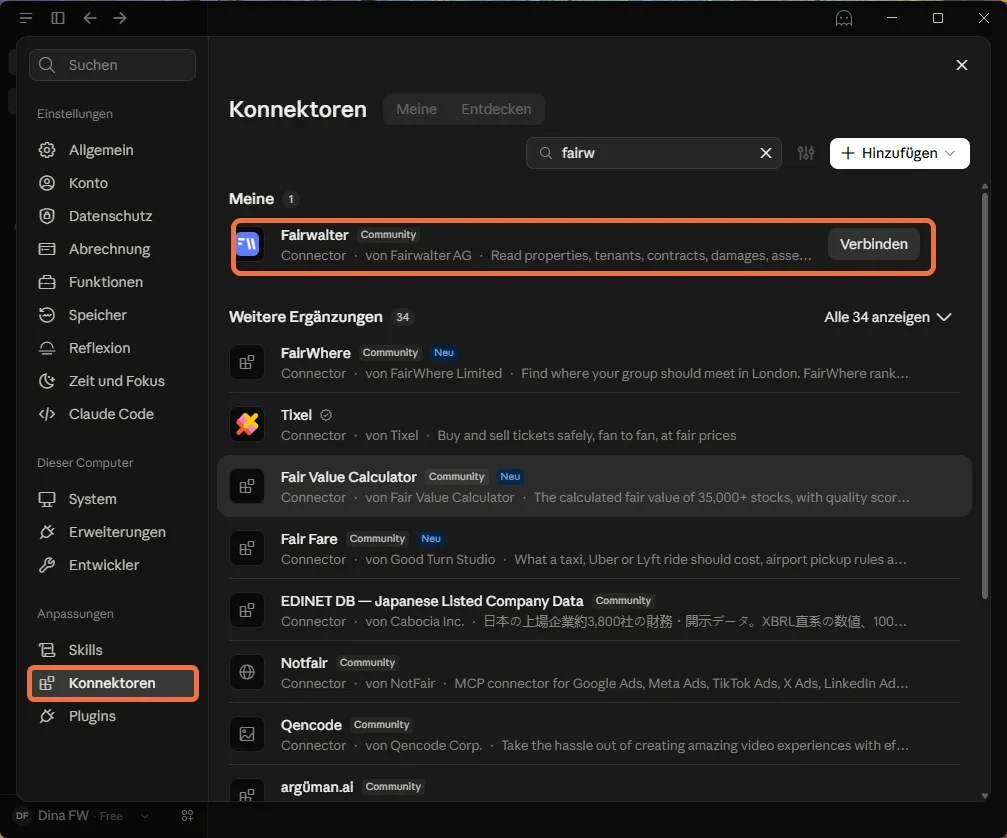Go to Abrechnung settings

tap(112, 249)
